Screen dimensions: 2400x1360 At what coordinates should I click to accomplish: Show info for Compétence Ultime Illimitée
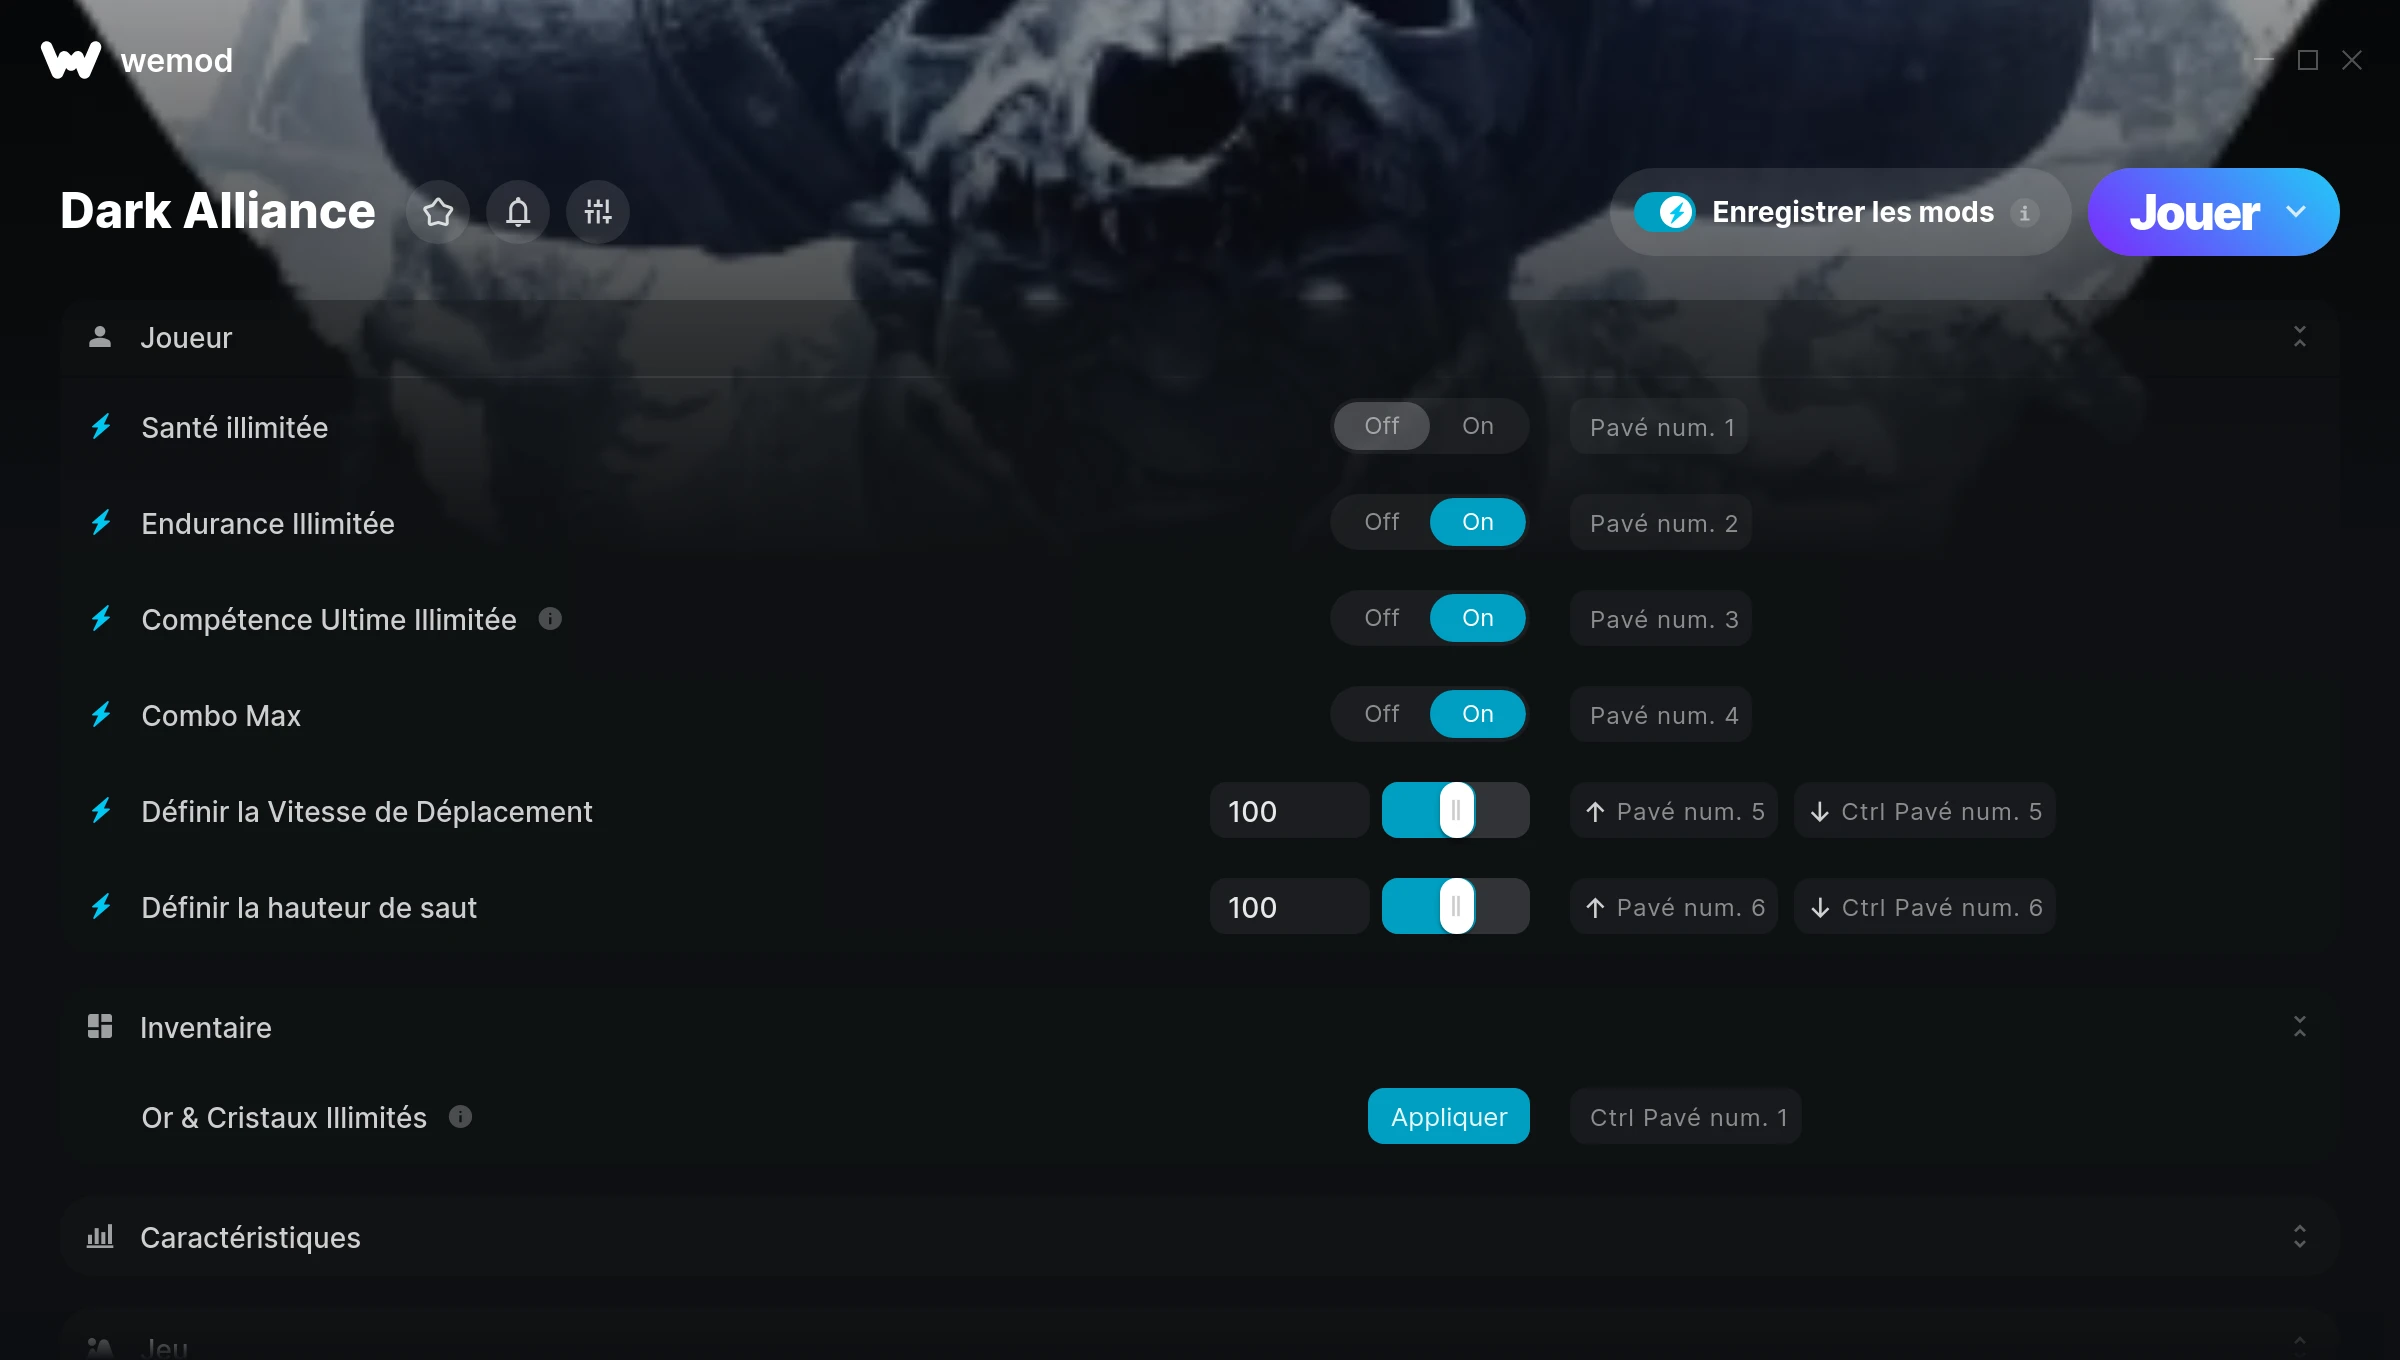pos(550,619)
